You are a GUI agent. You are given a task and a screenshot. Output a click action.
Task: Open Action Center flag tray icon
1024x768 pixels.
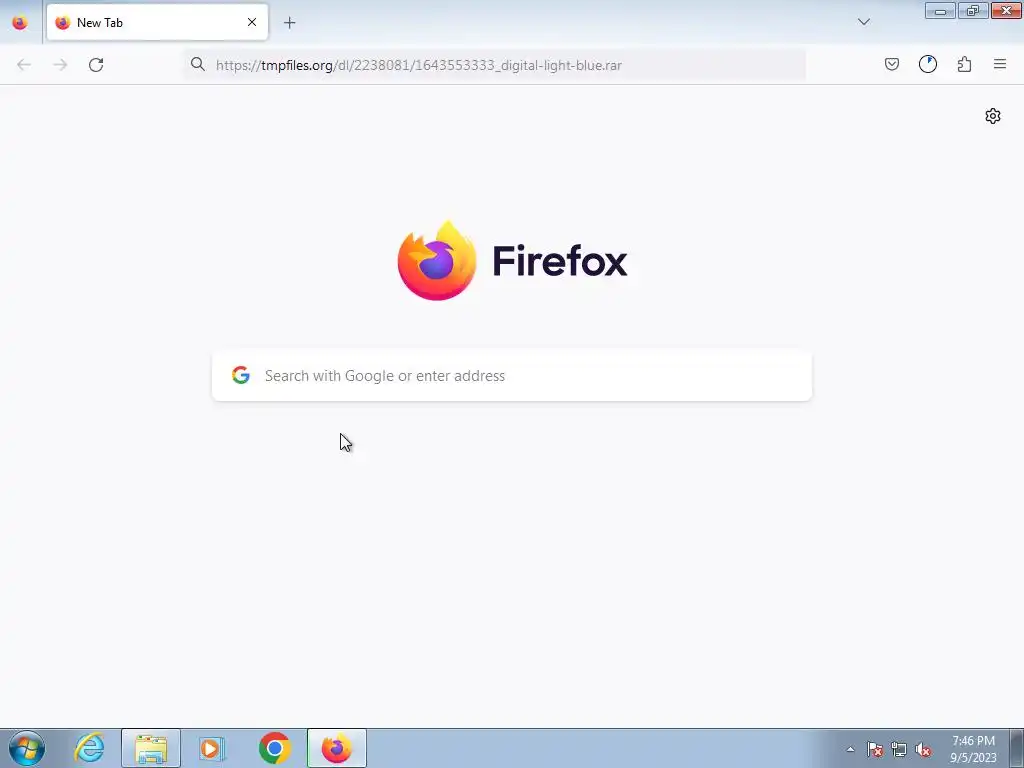[874, 749]
